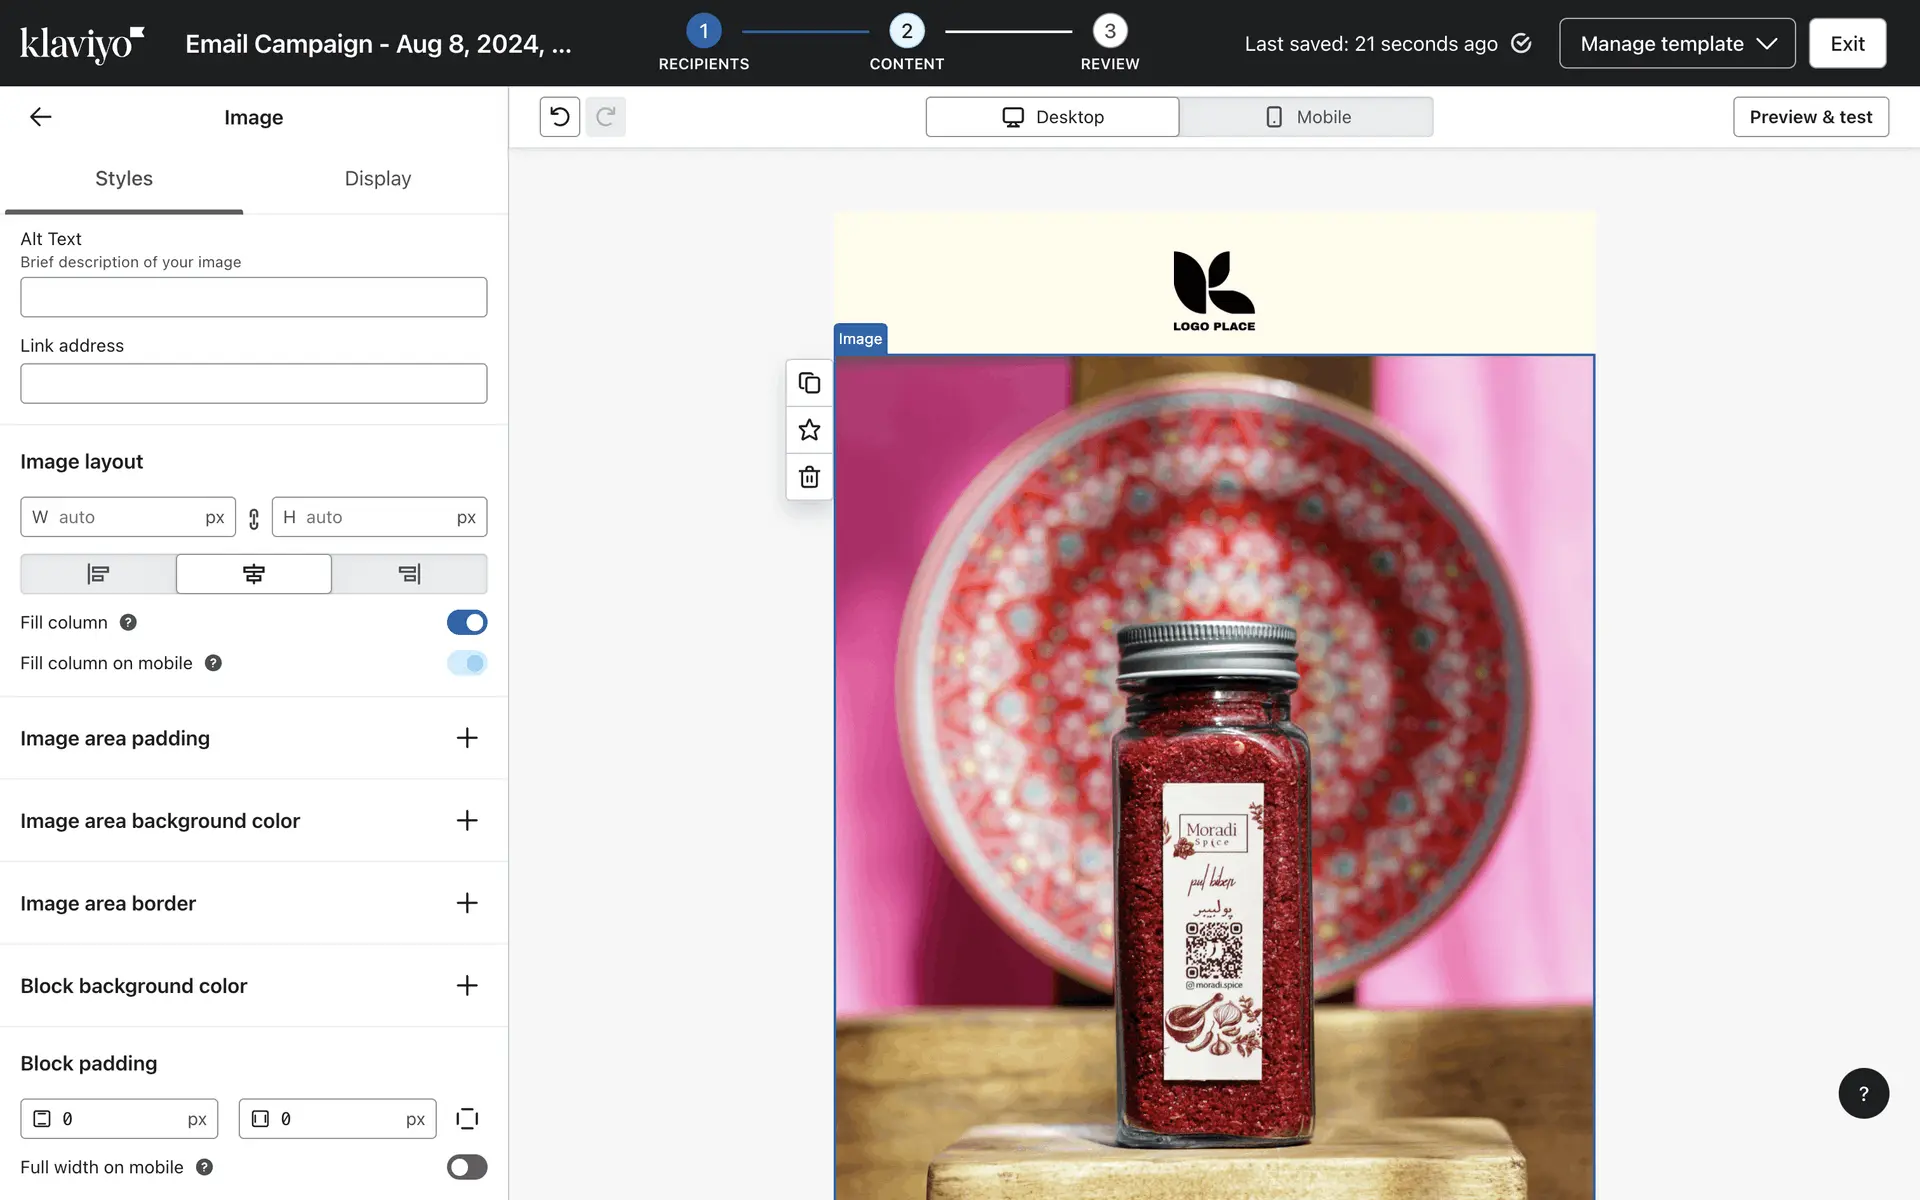The width and height of the screenshot is (1920, 1200).
Task: Go to Recipients step
Action: 704,32
